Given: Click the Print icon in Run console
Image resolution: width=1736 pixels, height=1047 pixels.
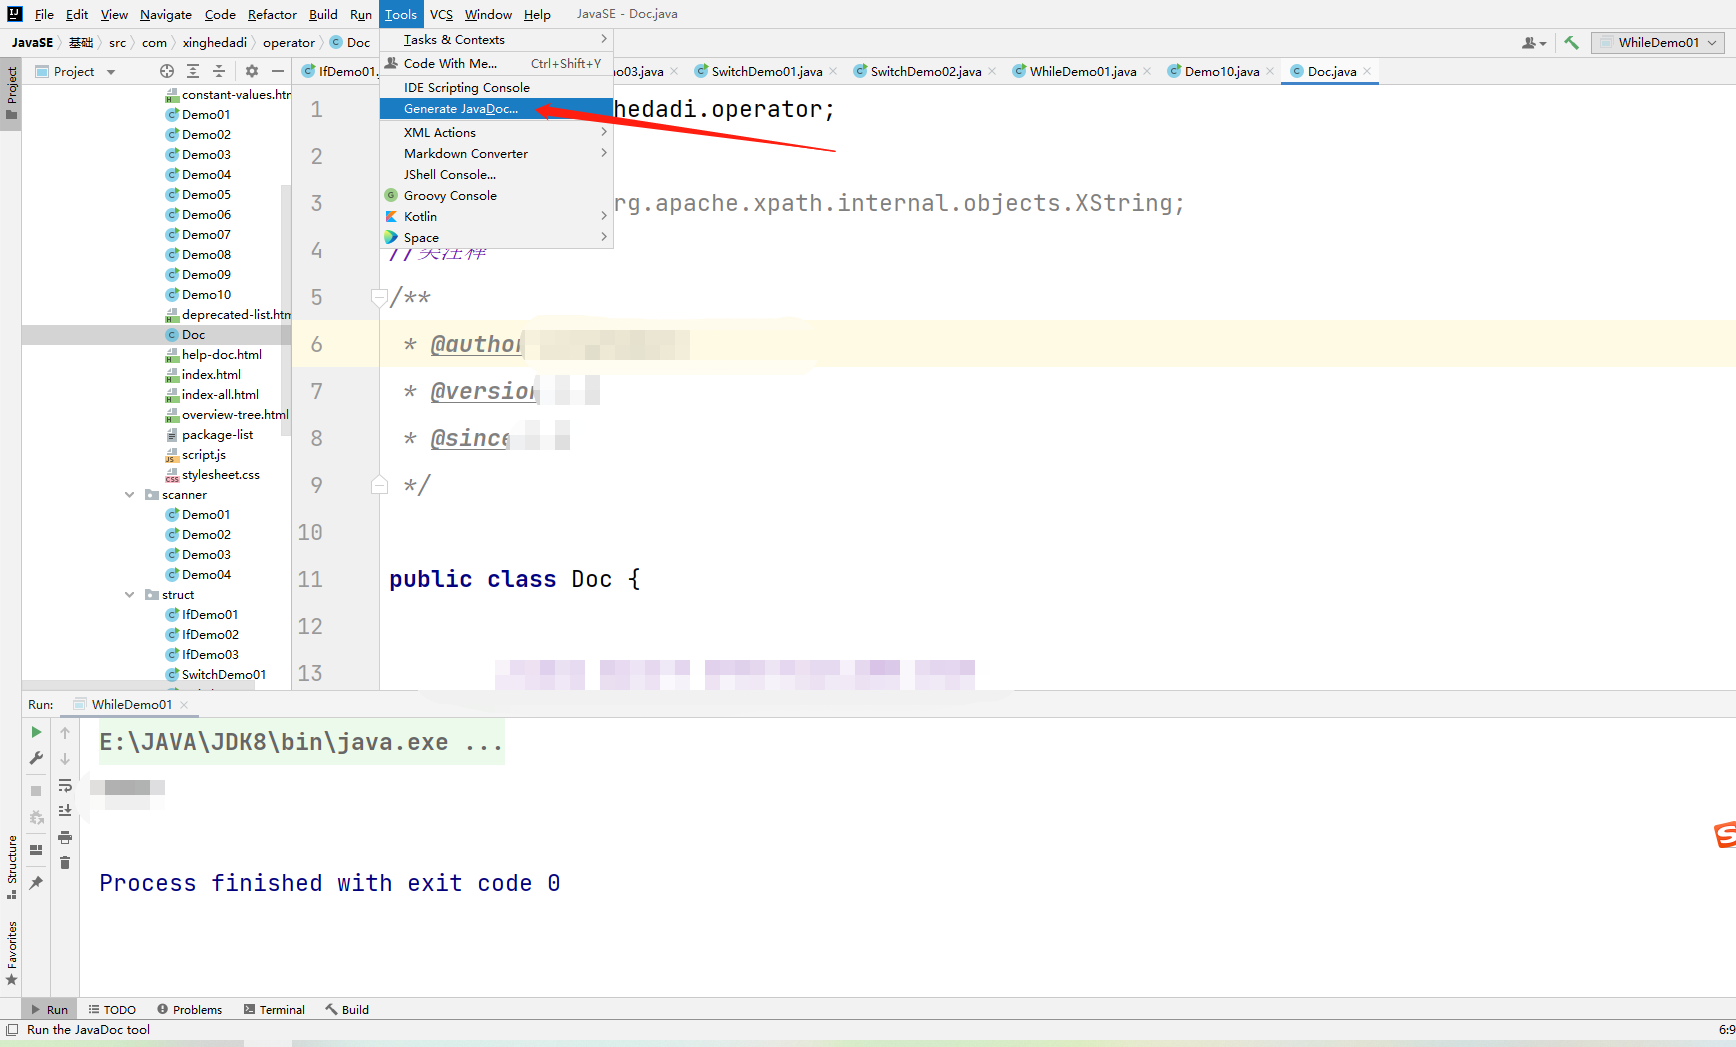Looking at the screenshot, I should tap(65, 837).
